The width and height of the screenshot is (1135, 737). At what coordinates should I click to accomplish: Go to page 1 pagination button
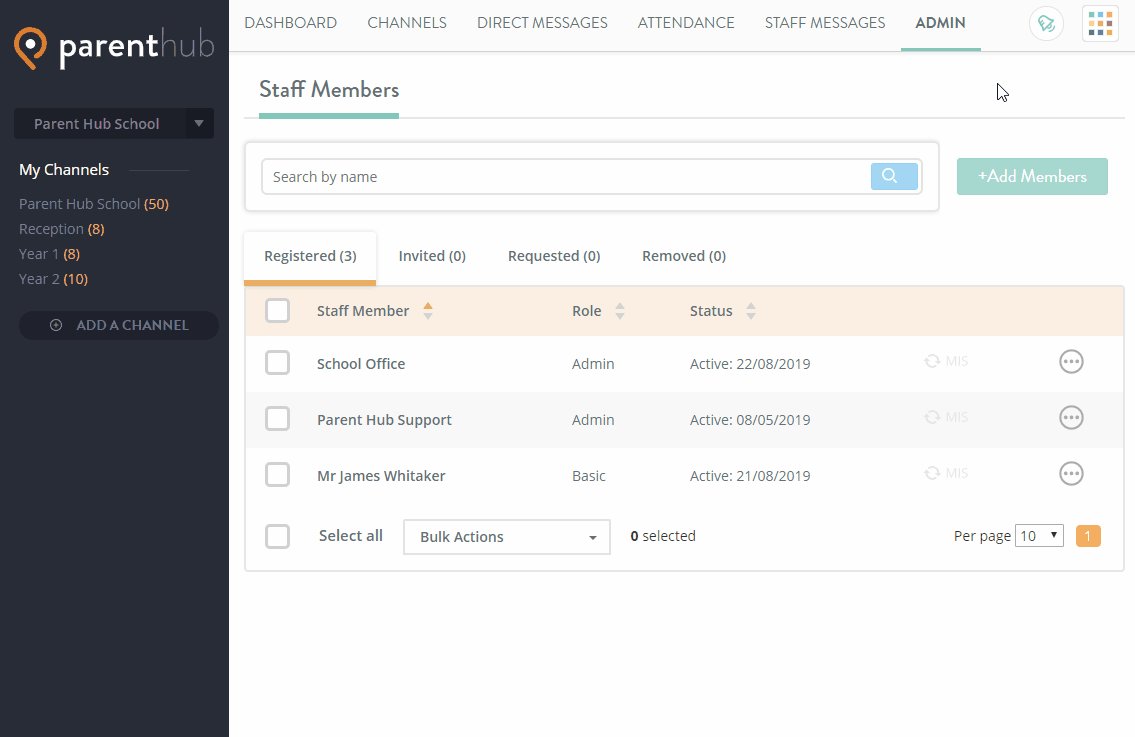click(x=1088, y=536)
